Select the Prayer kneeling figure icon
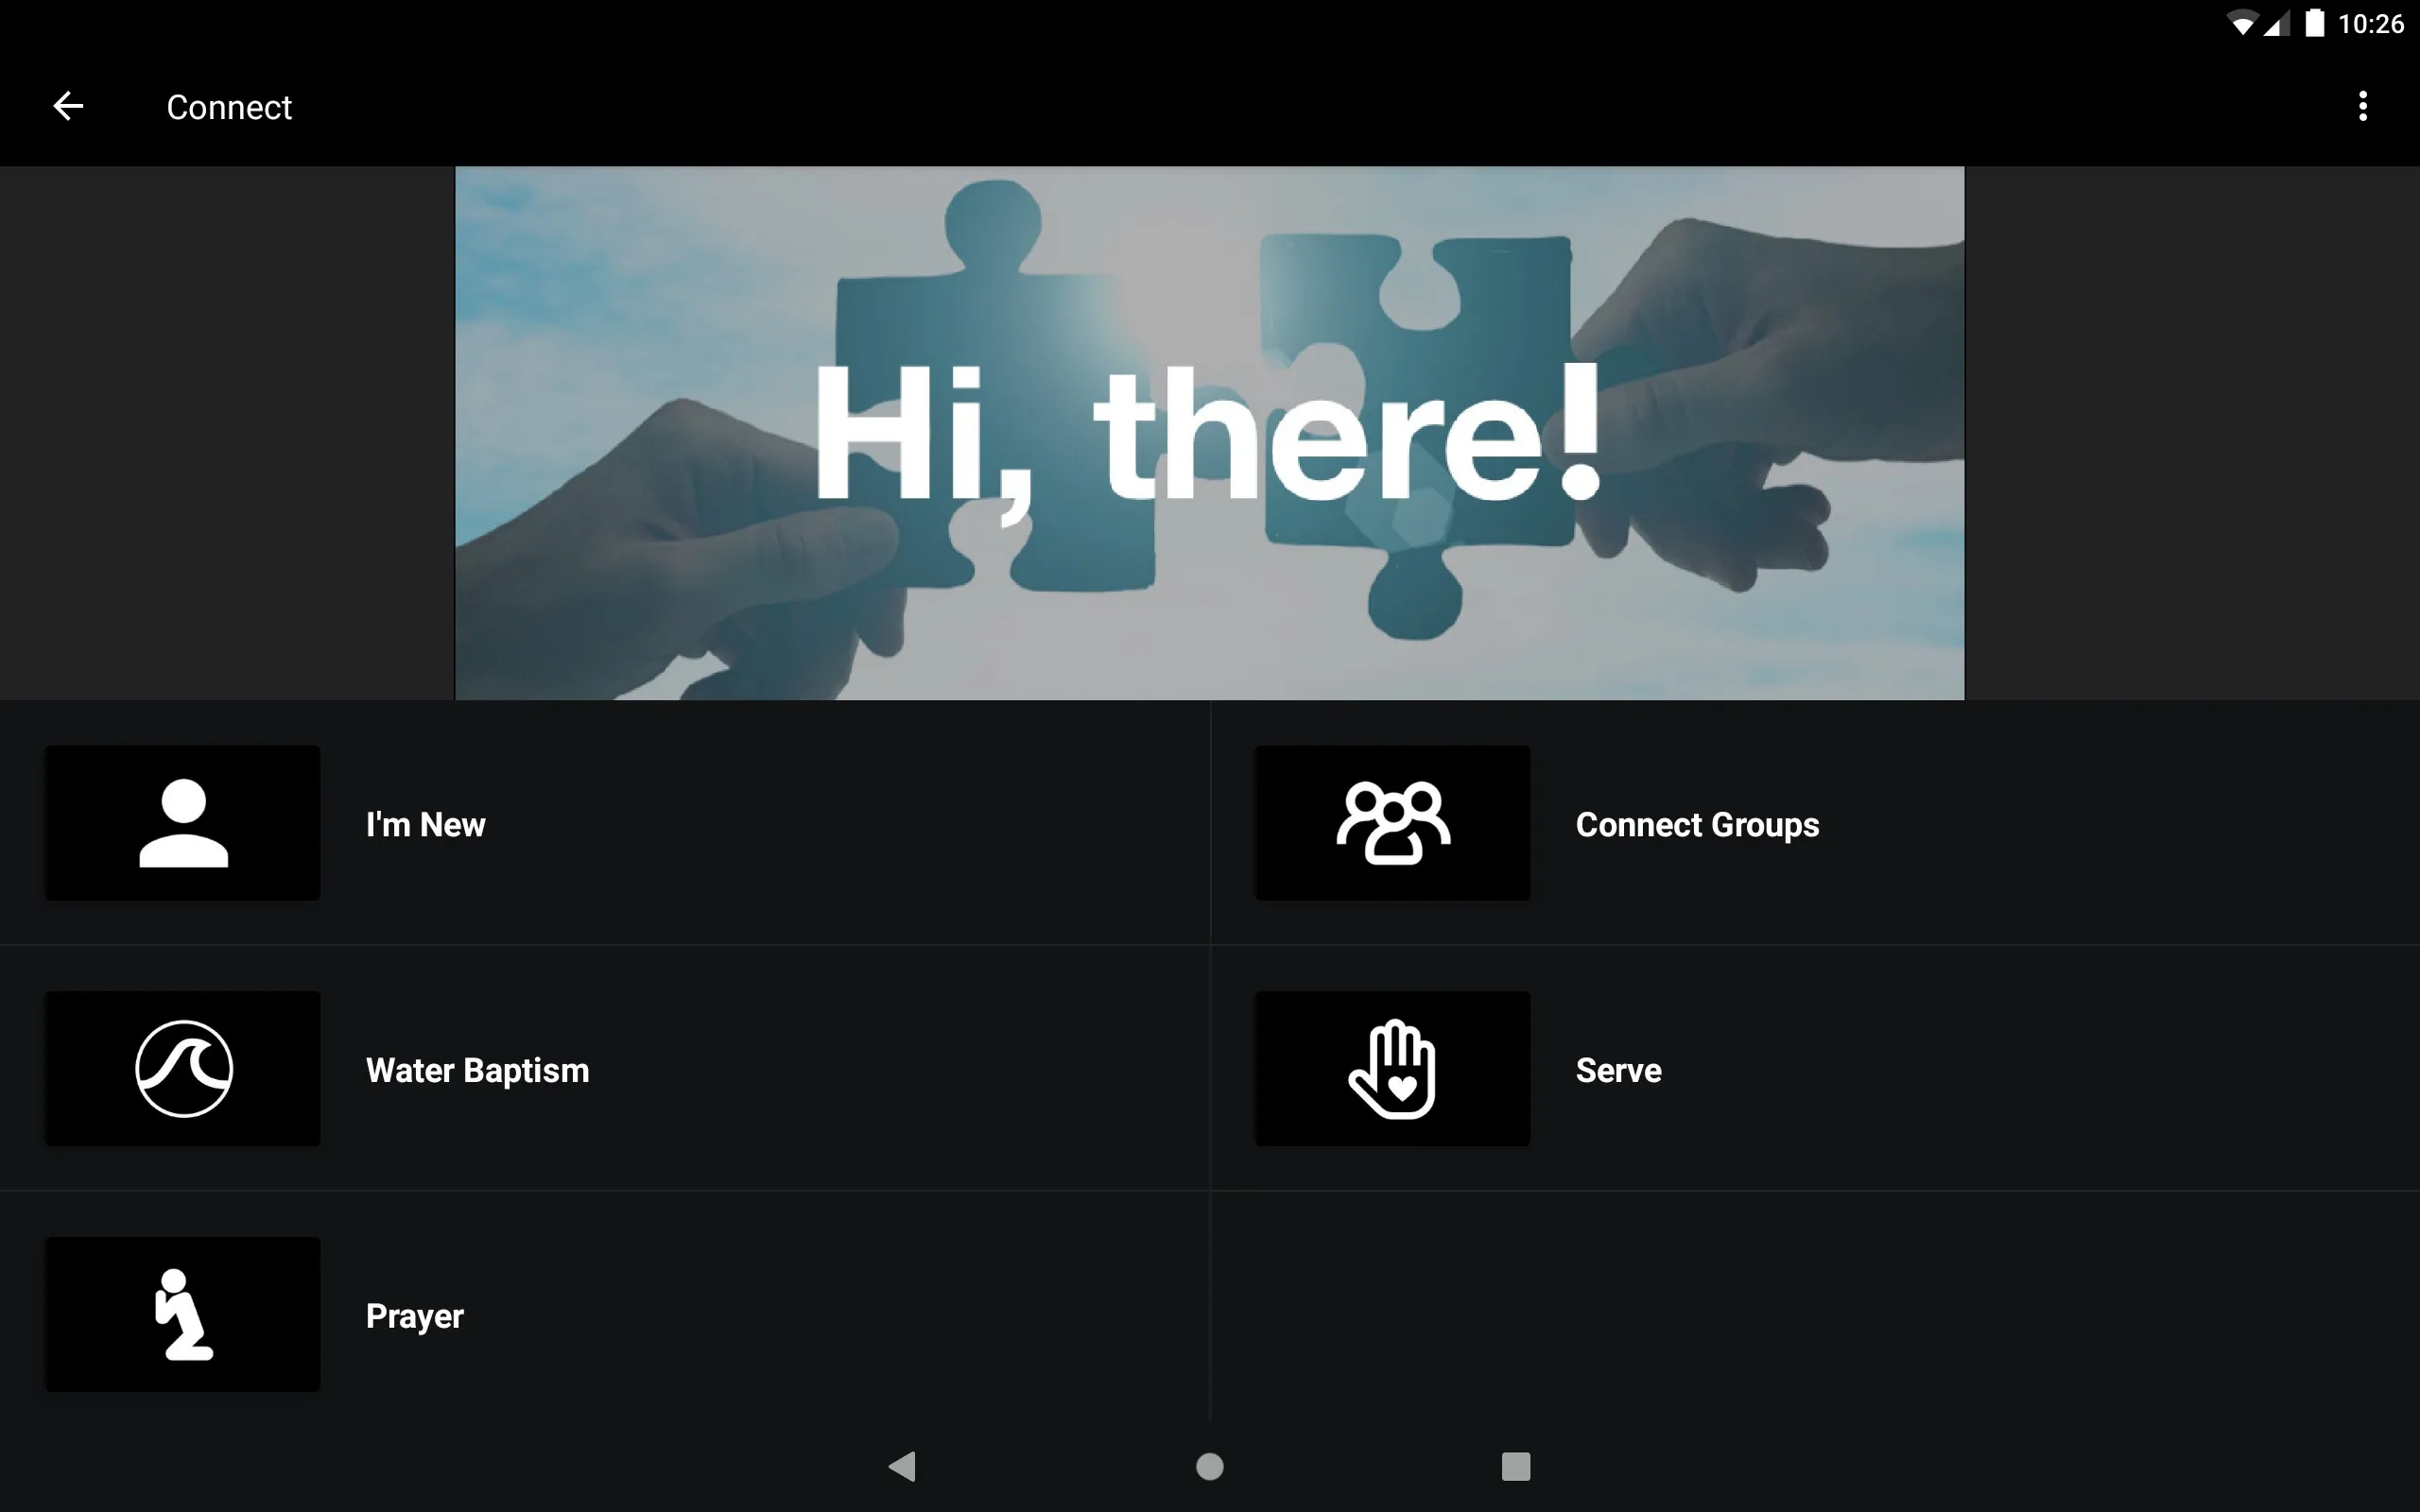This screenshot has width=2420, height=1512. click(183, 1314)
